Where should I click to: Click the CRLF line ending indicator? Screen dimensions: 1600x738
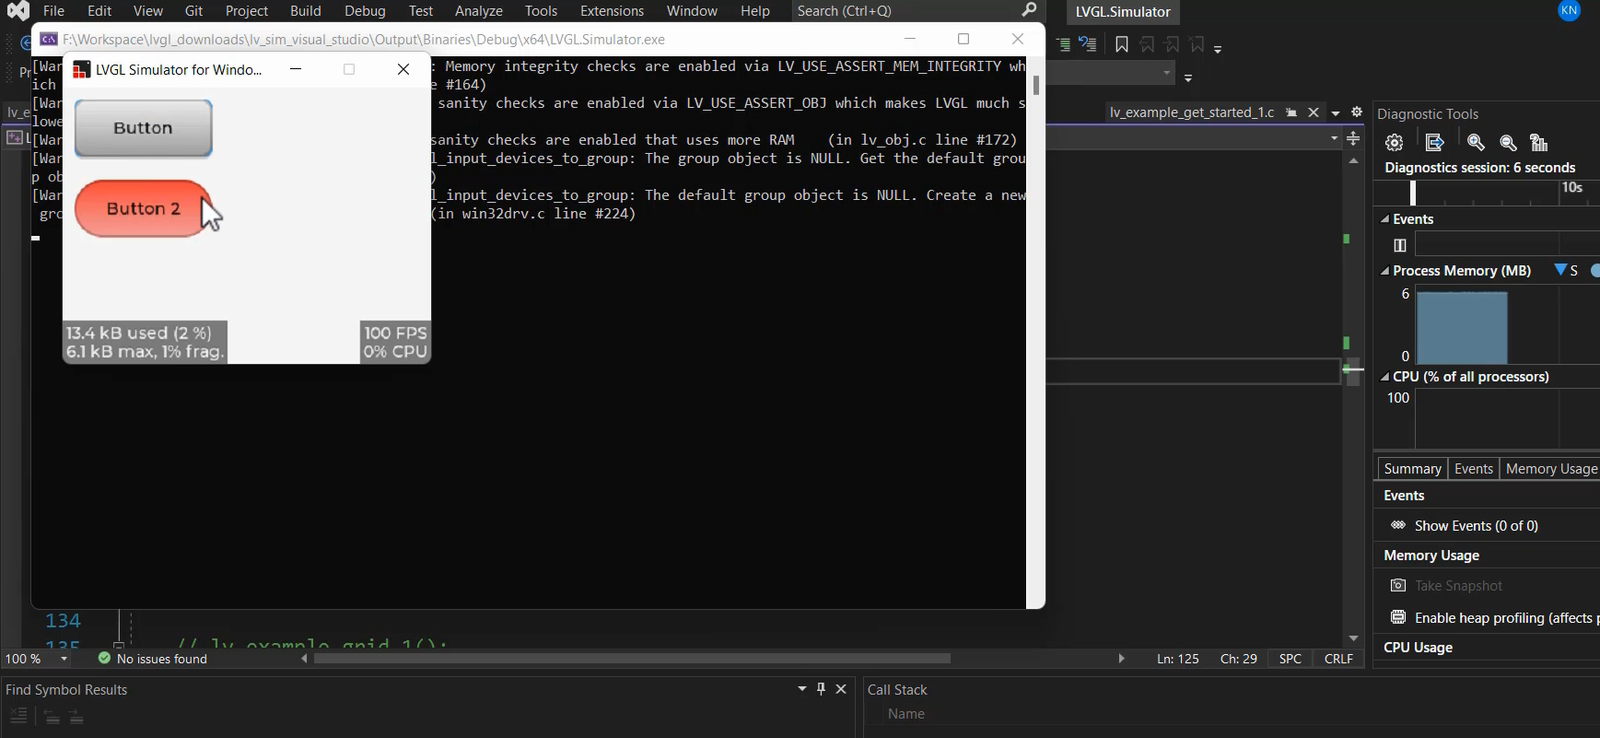[1338, 659]
